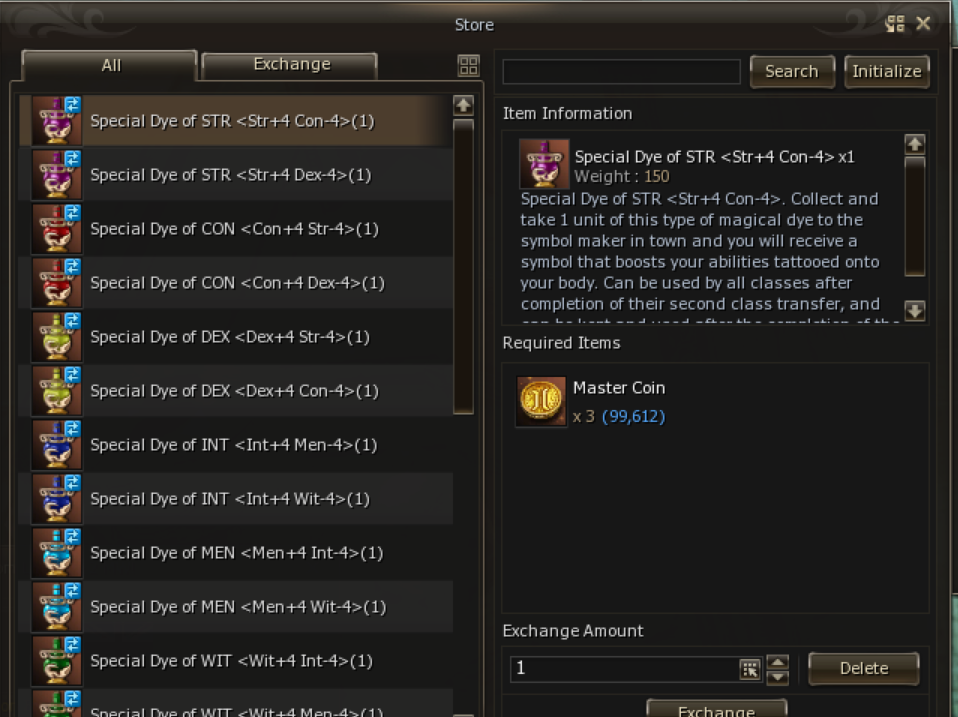Click the window layout icon beside the close button

[x=895, y=24]
